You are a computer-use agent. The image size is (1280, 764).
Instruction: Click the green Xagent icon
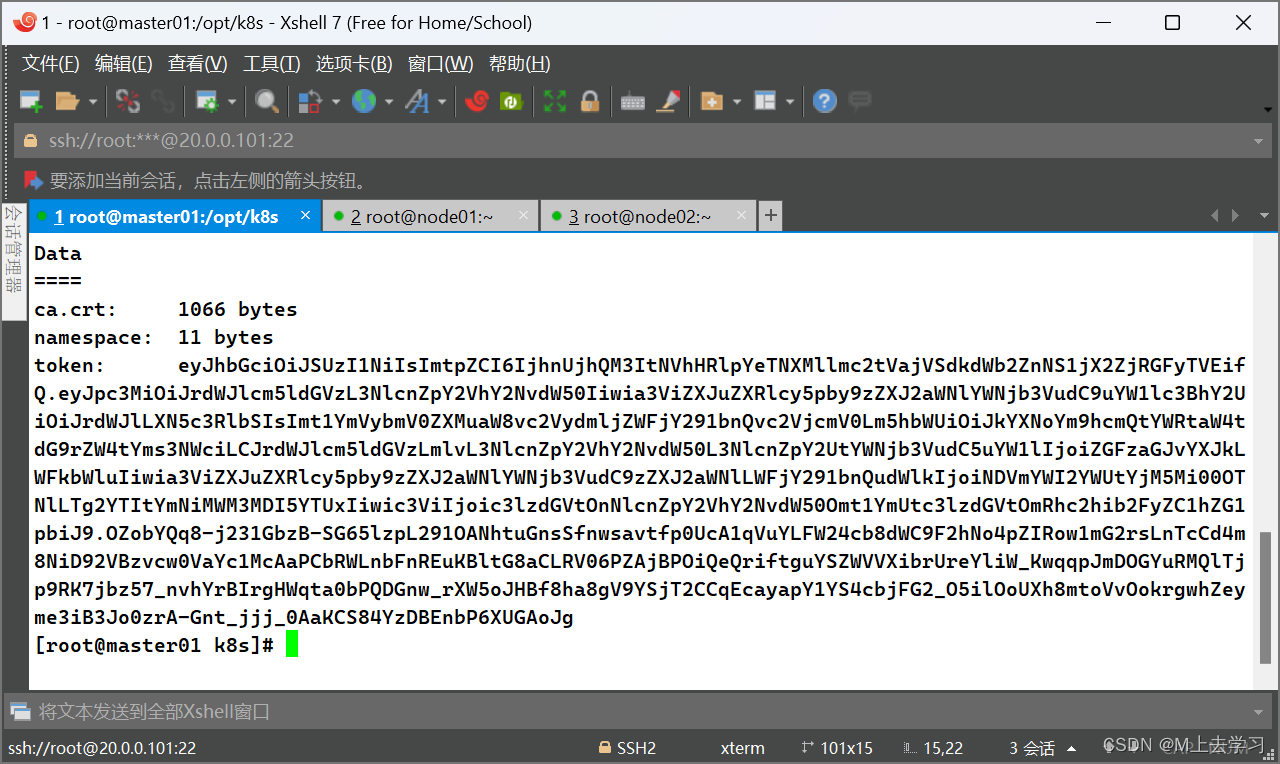point(511,101)
